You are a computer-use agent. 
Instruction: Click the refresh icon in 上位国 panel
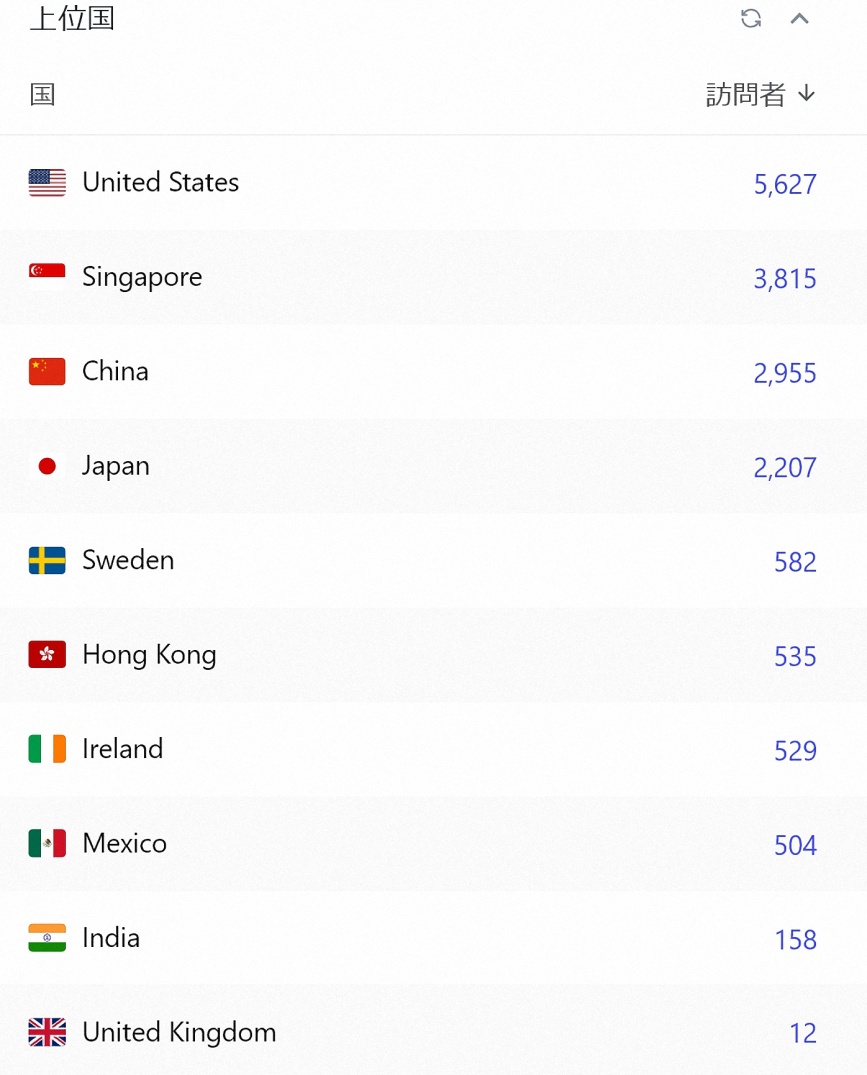click(x=751, y=19)
